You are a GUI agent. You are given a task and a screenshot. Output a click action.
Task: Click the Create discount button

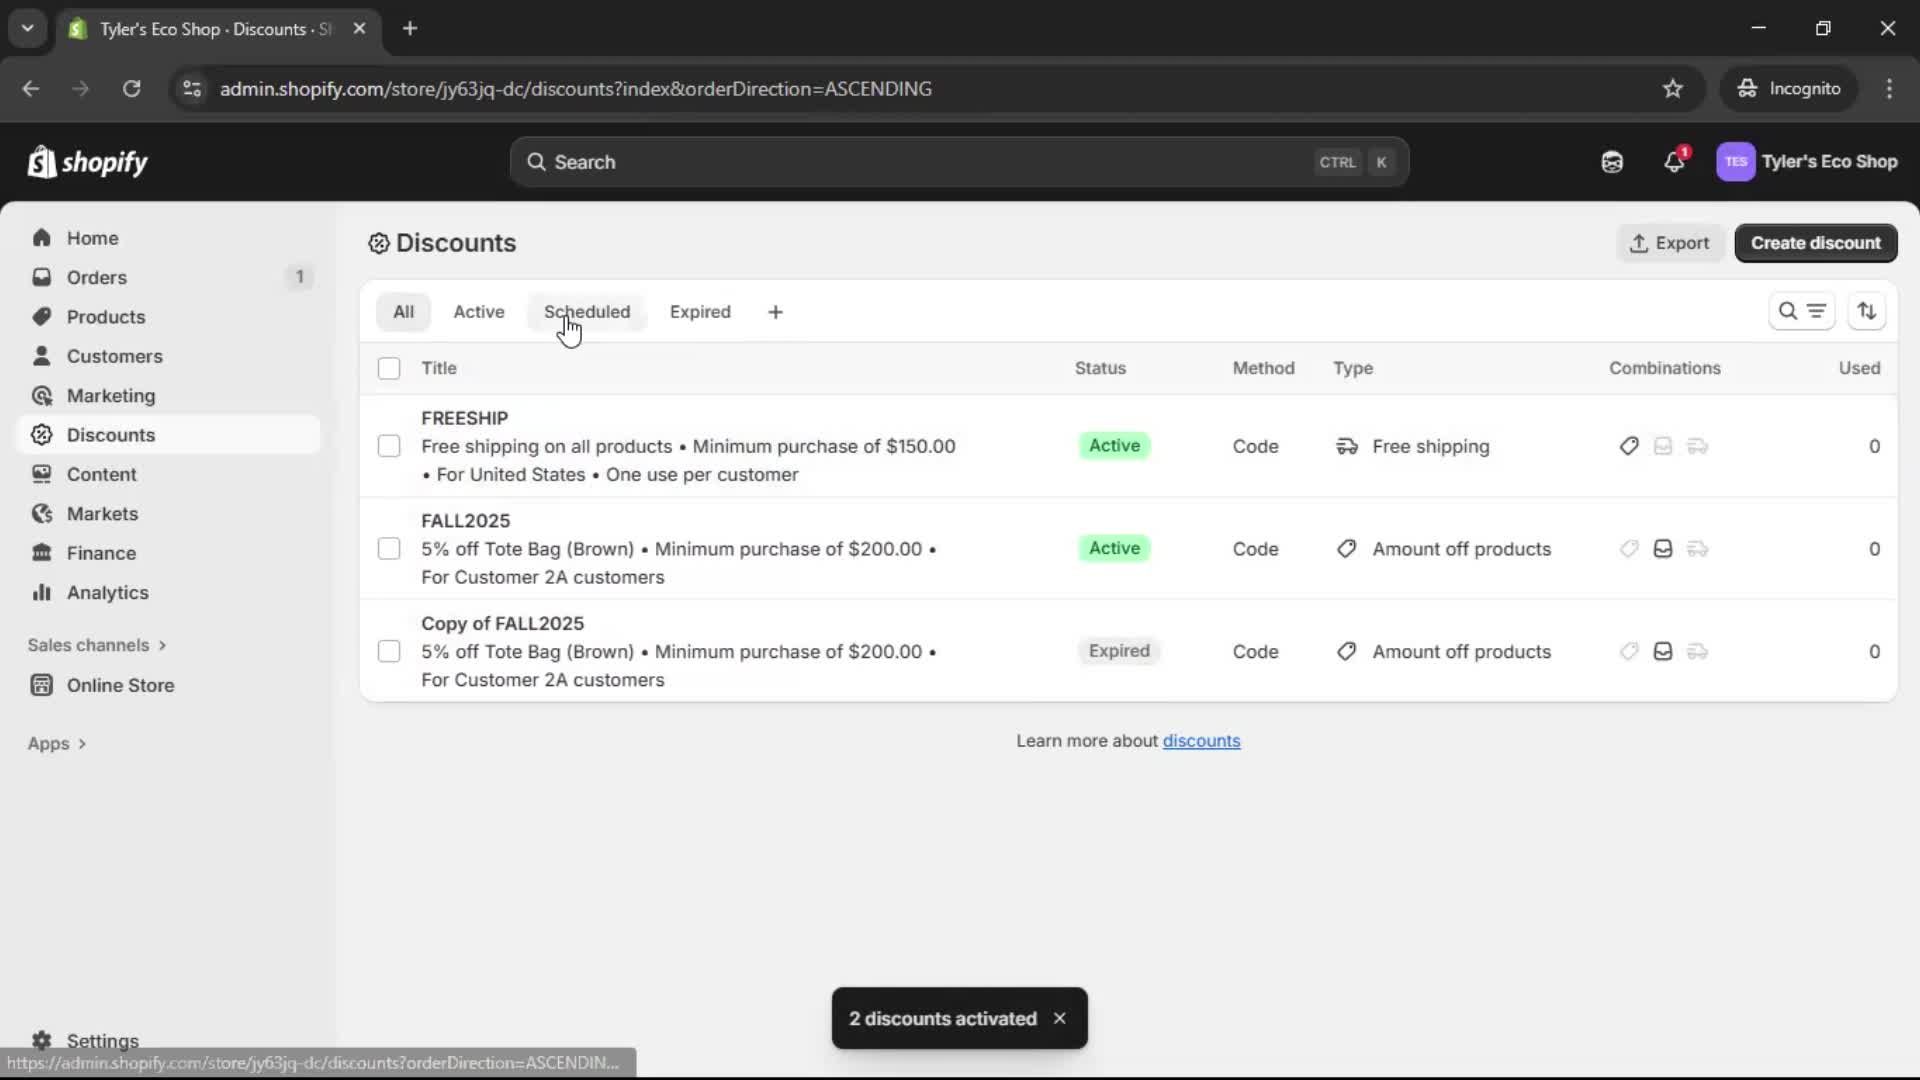pyautogui.click(x=1816, y=243)
